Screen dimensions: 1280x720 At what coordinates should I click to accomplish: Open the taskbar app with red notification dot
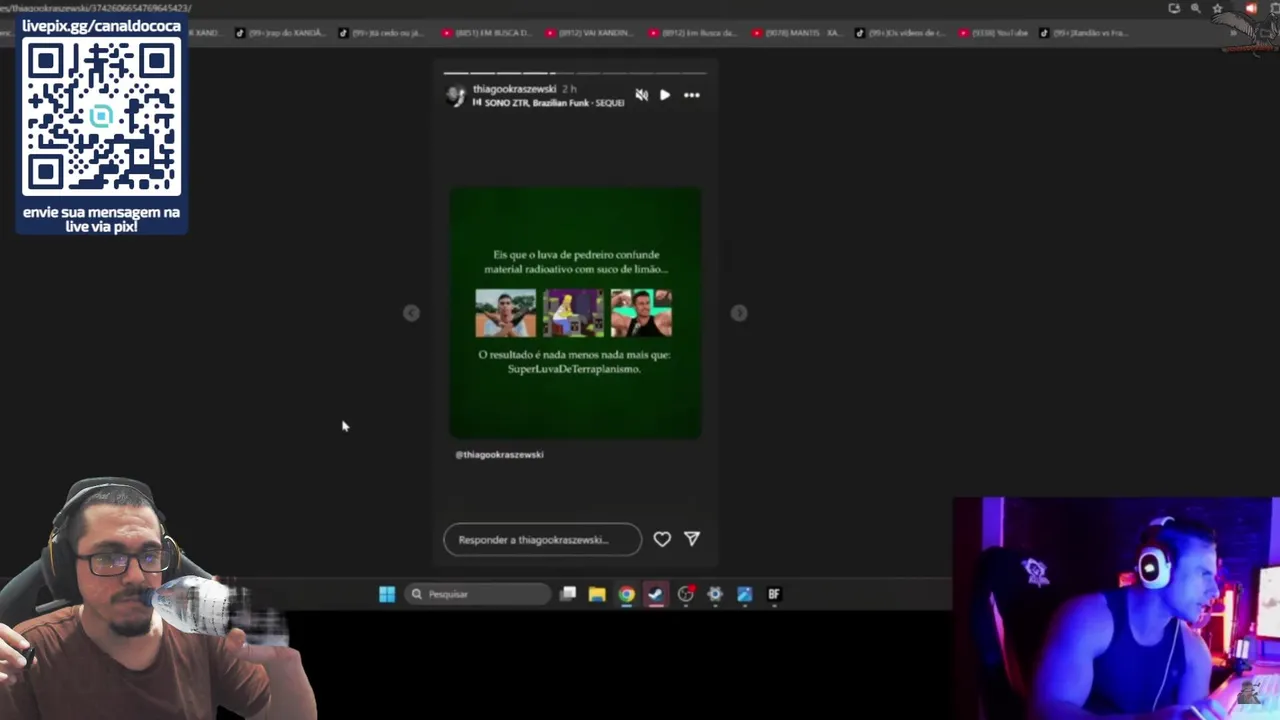click(685, 594)
